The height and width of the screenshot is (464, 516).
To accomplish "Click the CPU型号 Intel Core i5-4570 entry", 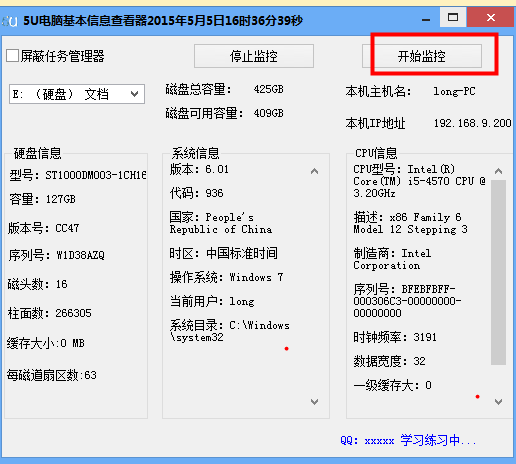I will pos(419,181).
